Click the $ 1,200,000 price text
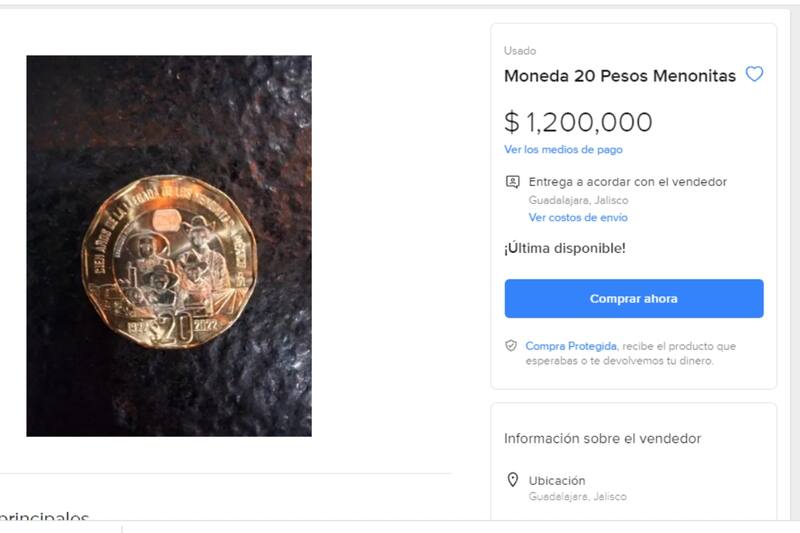 (578, 122)
